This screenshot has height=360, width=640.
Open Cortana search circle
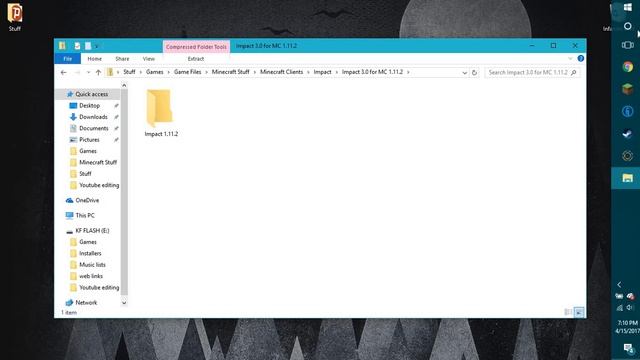pyautogui.click(x=628, y=26)
